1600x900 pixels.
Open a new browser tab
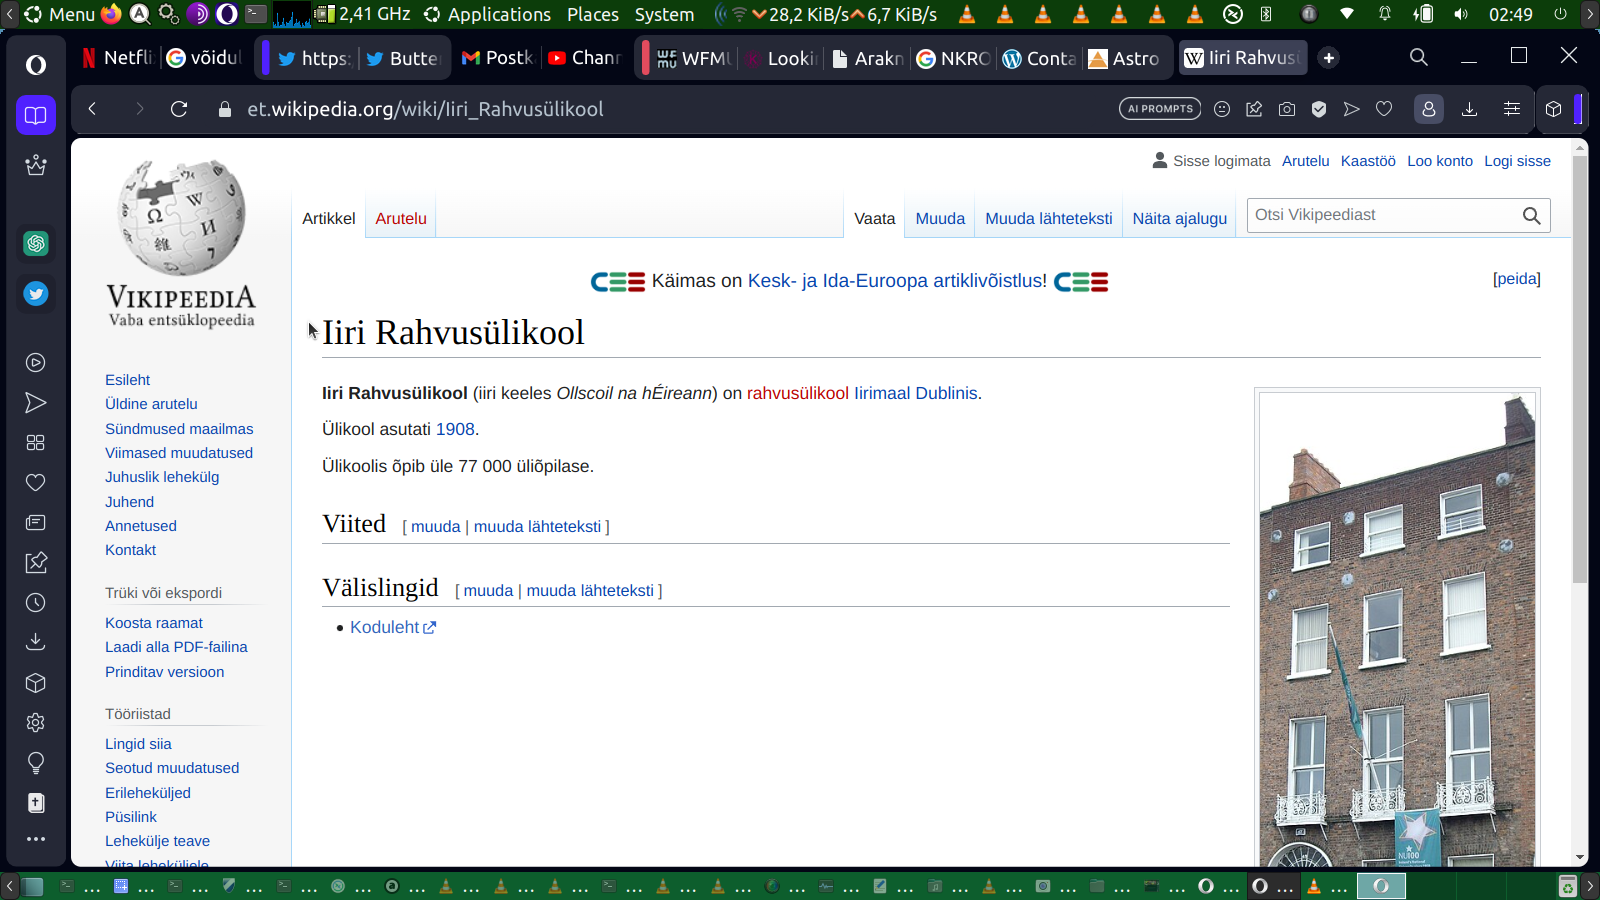pyautogui.click(x=1329, y=58)
